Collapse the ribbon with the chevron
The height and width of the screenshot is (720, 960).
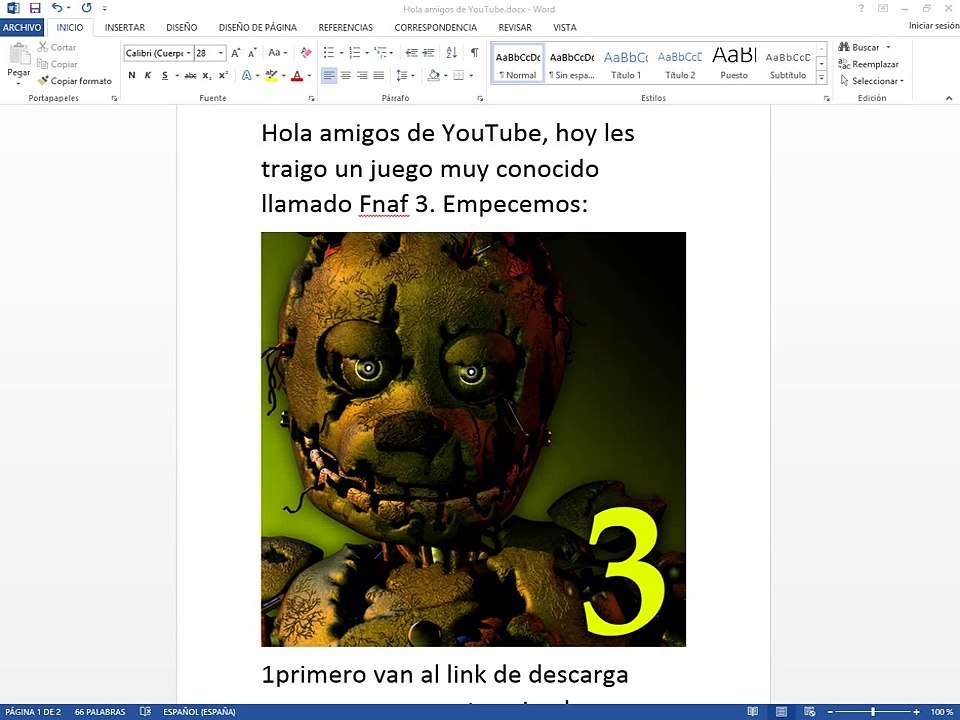click(949, 98)
